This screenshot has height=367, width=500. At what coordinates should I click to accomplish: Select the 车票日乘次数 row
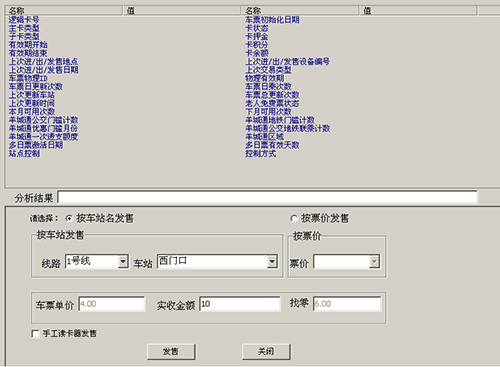[x=268, y=87]
